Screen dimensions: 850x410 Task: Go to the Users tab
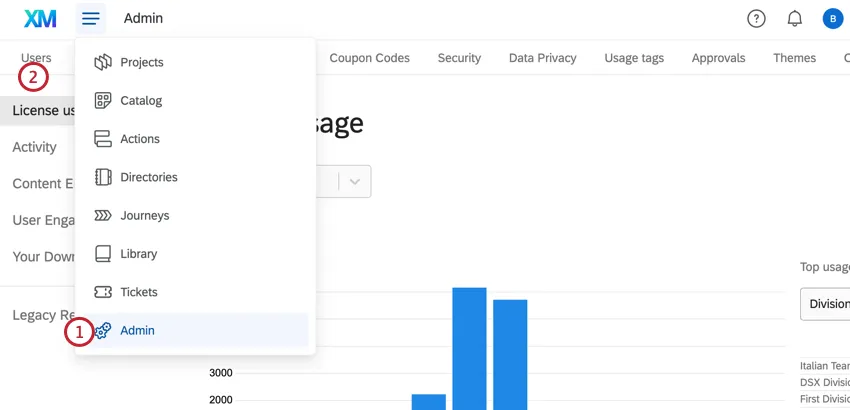36,58
